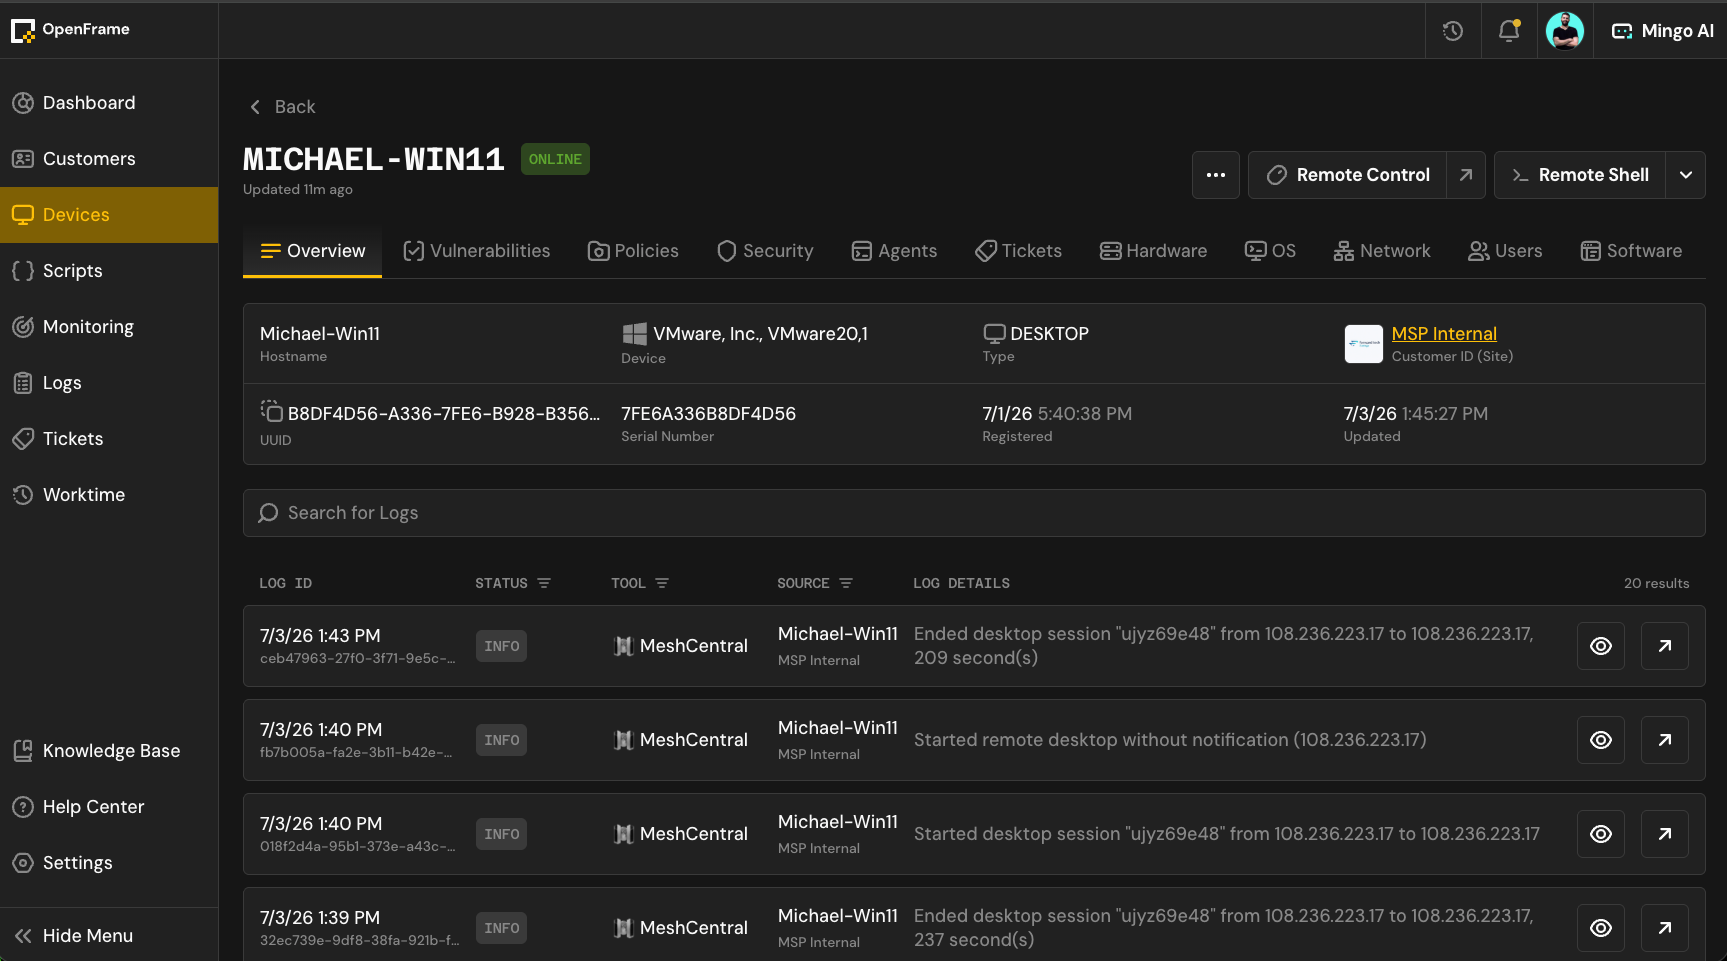Switch to the device Tickets tab

(x=1019, y=251)
